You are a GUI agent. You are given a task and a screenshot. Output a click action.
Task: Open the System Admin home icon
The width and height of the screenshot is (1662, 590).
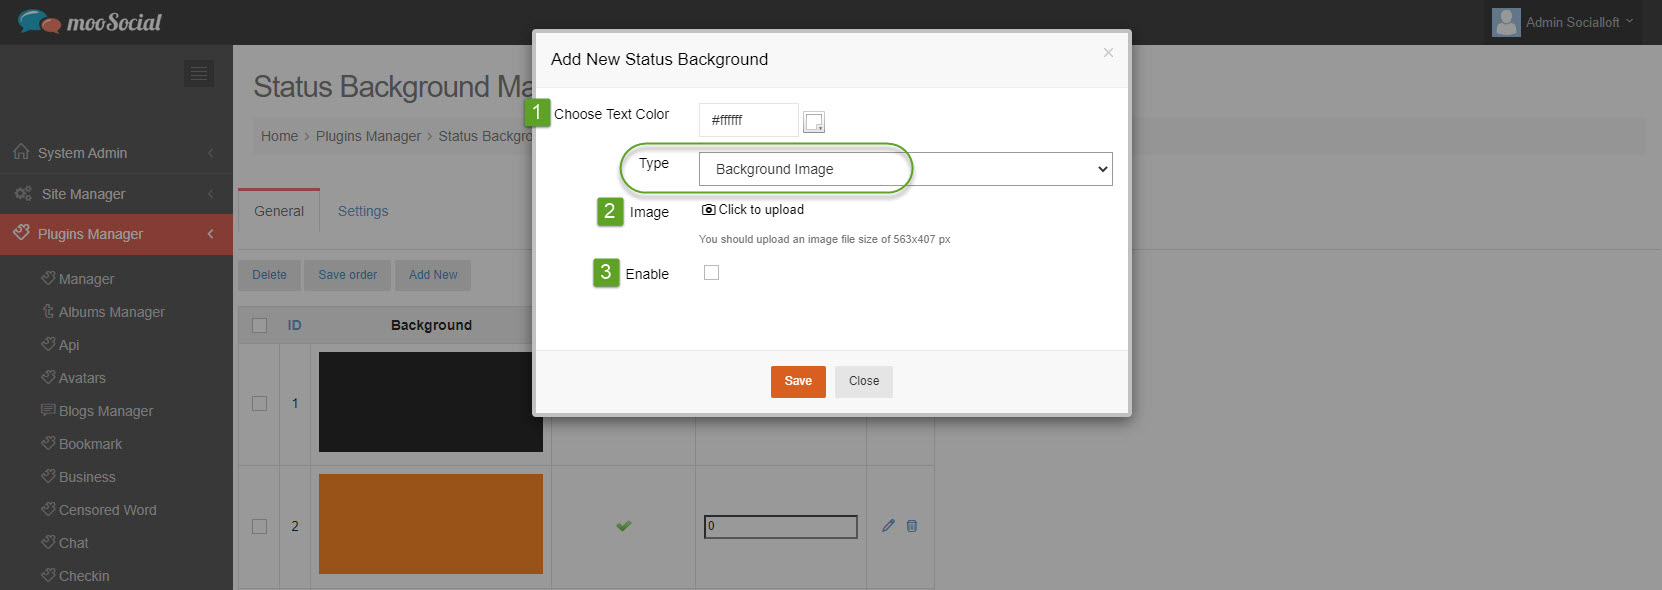(21, 152)
